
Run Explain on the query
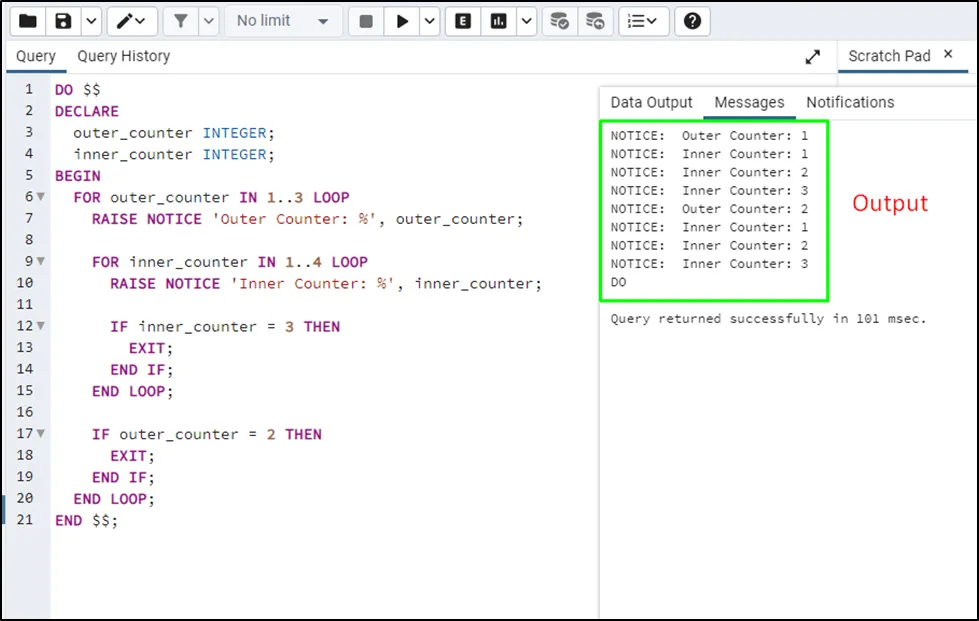462,21
